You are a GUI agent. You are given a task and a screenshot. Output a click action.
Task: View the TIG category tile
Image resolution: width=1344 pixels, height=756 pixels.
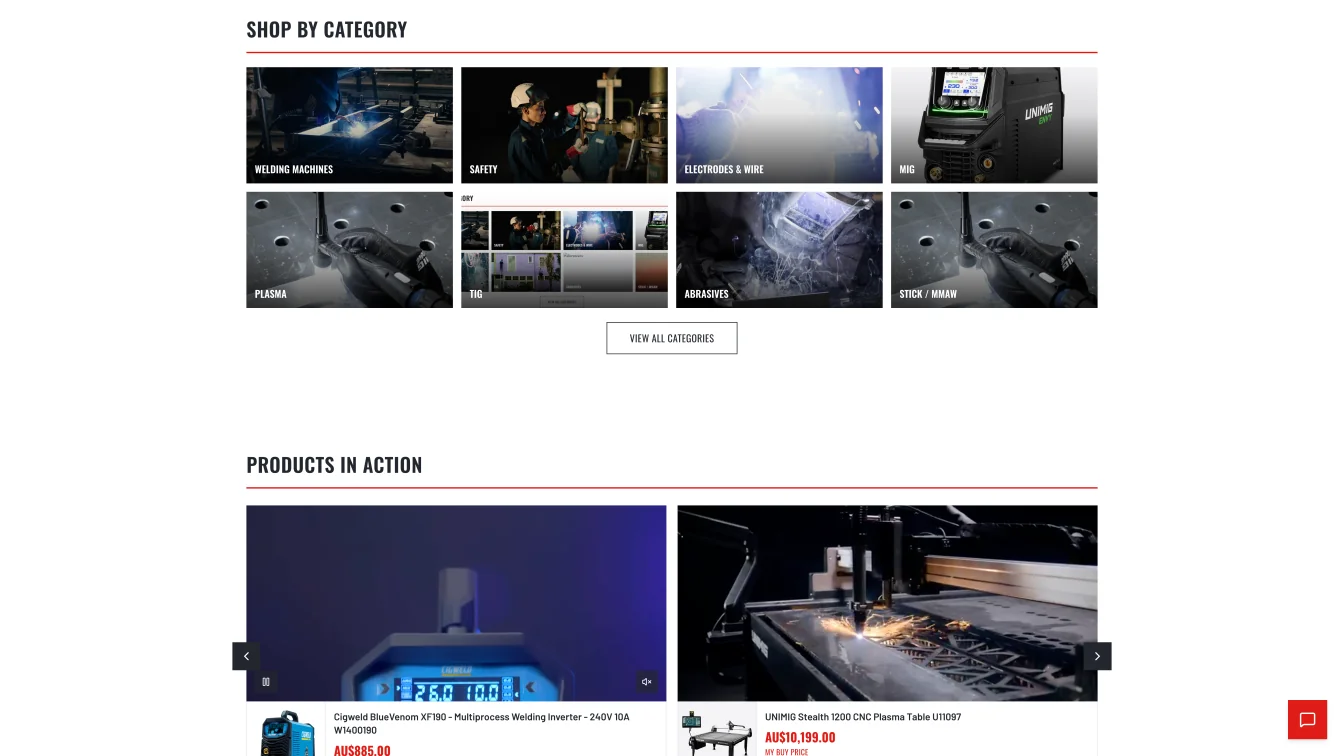tap(564, 249)
